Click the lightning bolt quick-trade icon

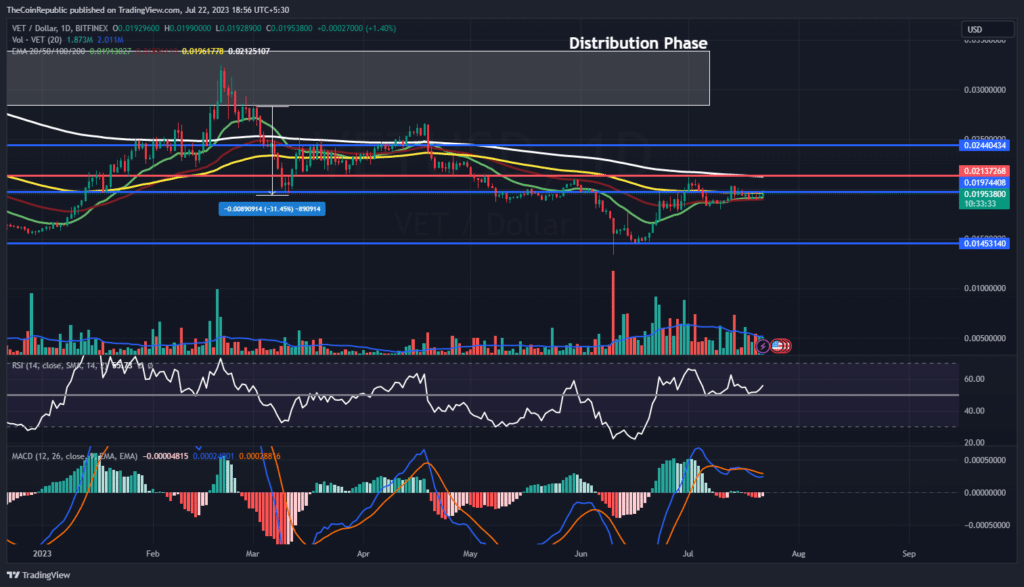pos(762,345)
